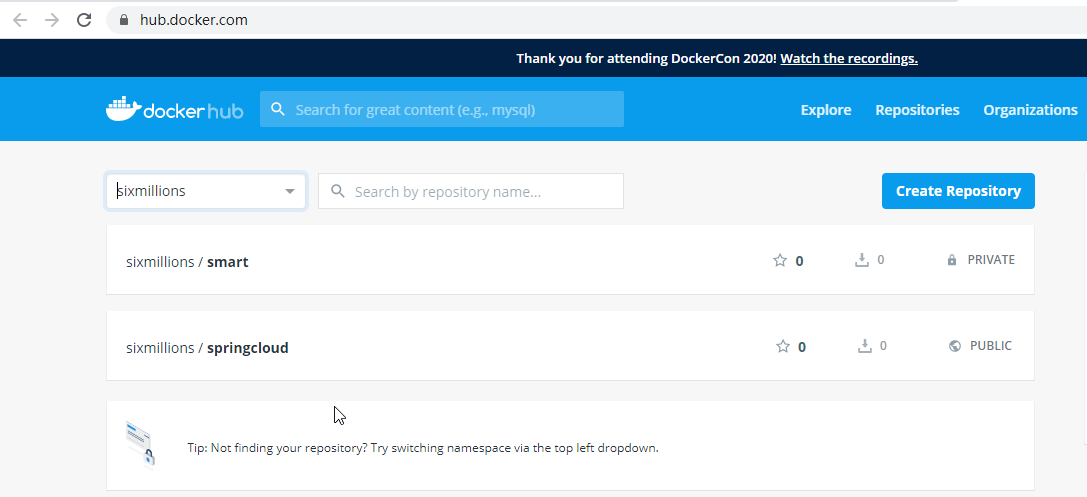Image resolution: width=1087 pixels, height=497 pixels.
Task: Focus the Search by repository name field
Action: click(x=471, y=191)
